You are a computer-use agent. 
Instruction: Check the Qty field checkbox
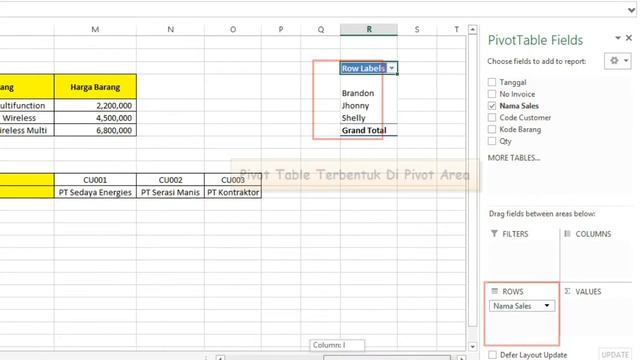click(x=492, y=141)
